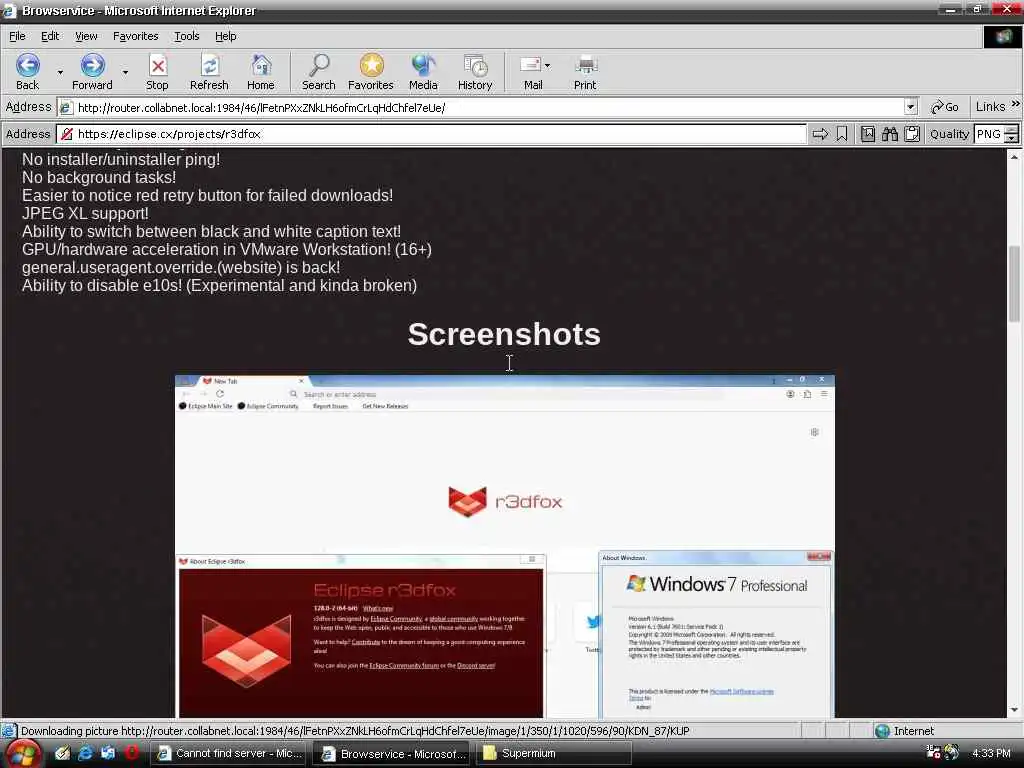Click the Screenshots heading
This screenshot has width=1024, height=768.
click(x=504, y=334)
